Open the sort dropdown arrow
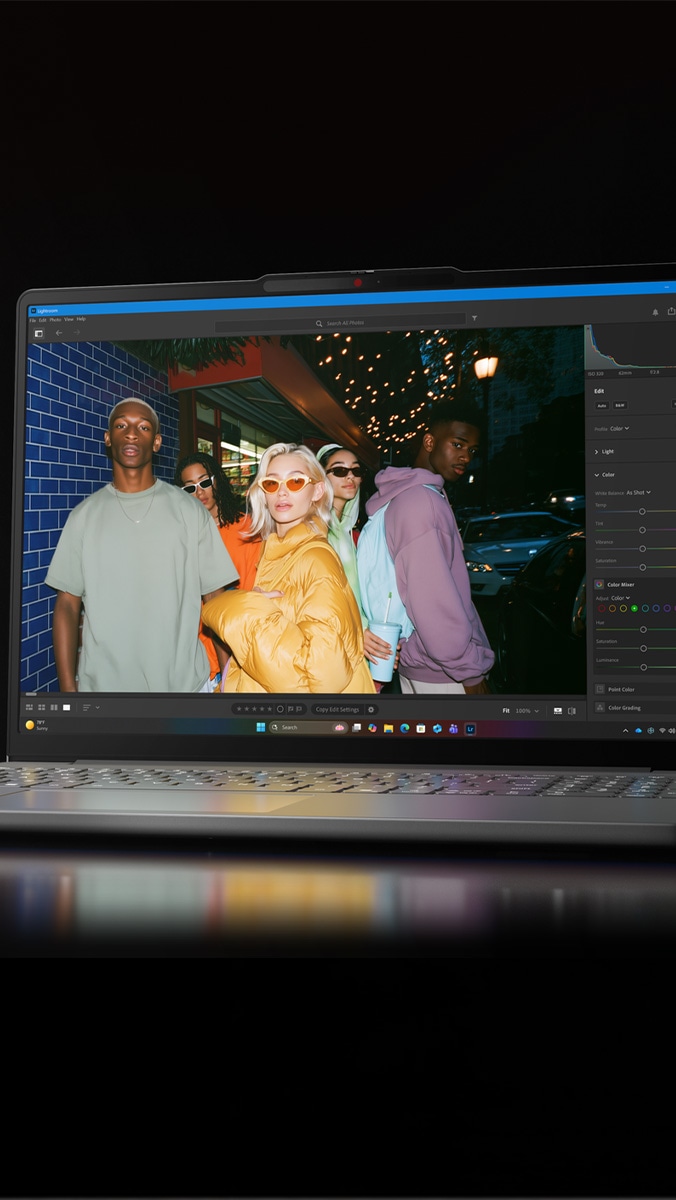 (x=98, y=708)
